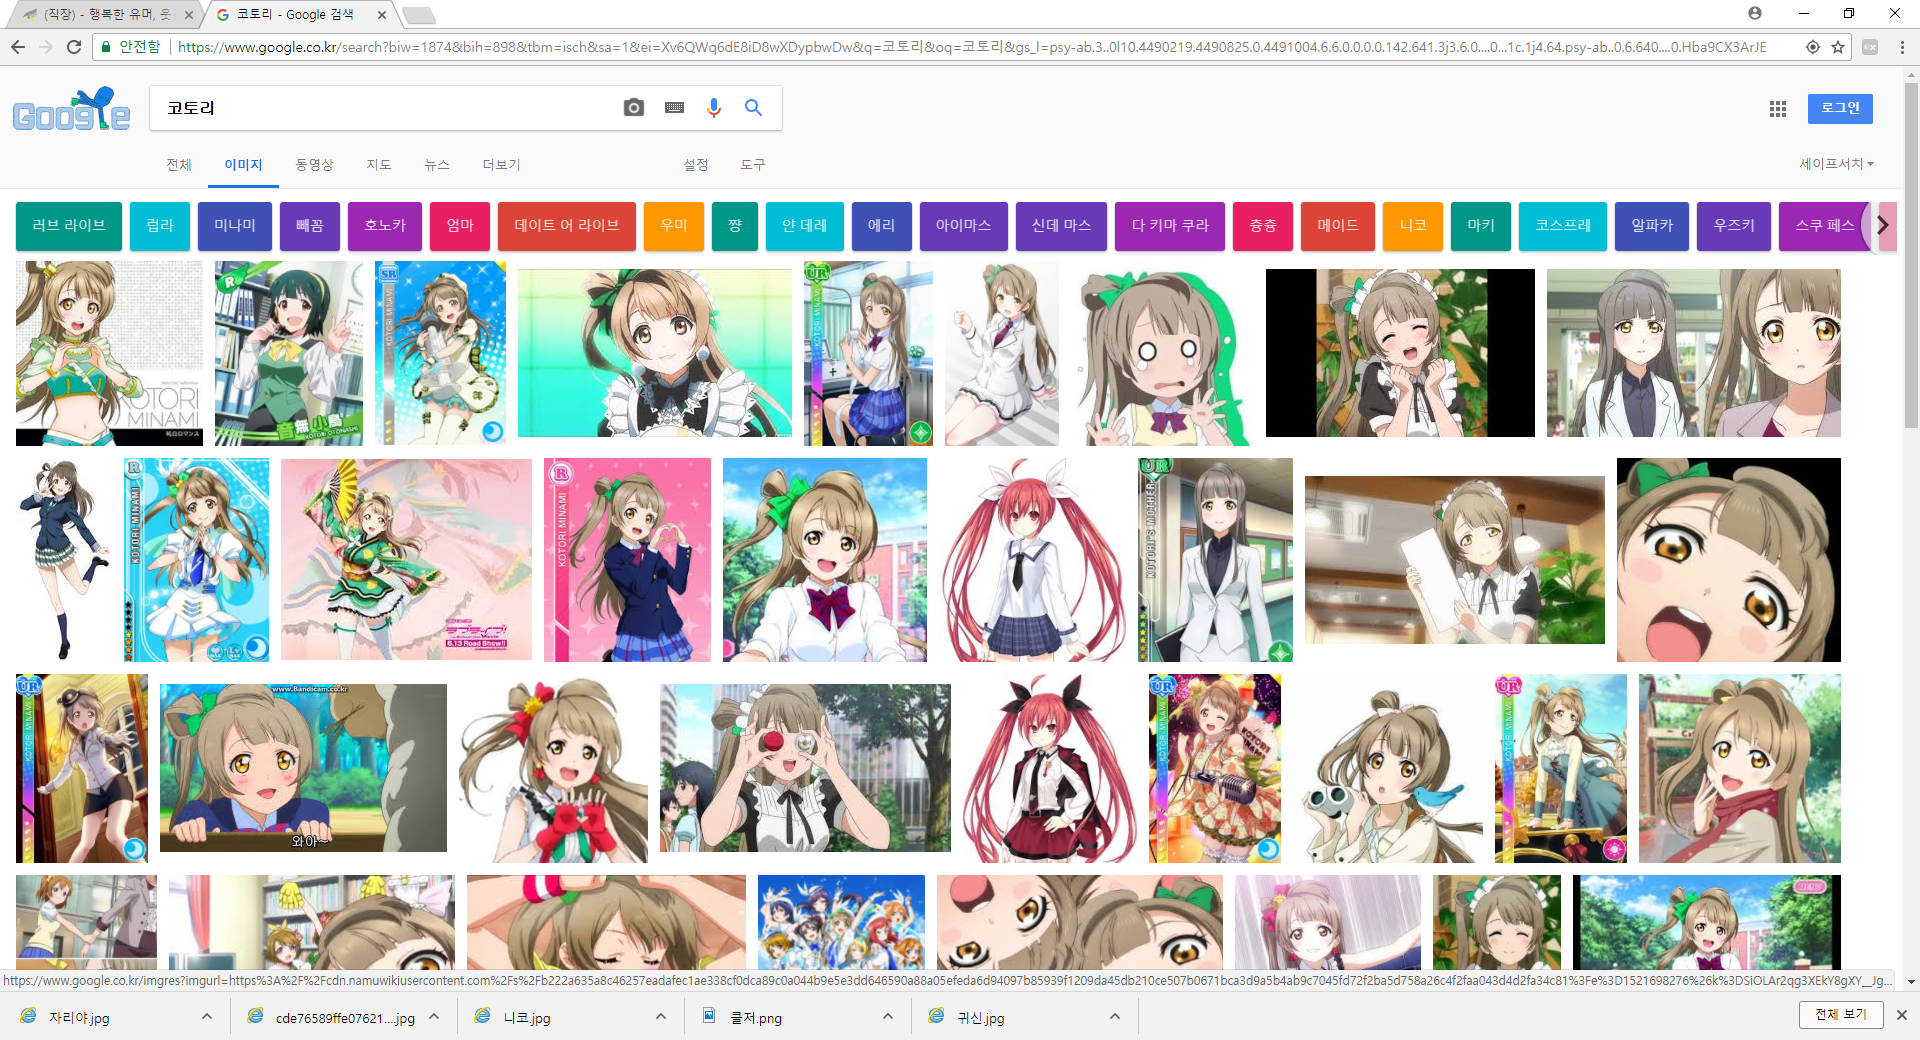Image resolution: width=1920 pixels, height=1040 pixels.
Task: Filter images by 호노카 chip
Action: [x=385, y=226]
